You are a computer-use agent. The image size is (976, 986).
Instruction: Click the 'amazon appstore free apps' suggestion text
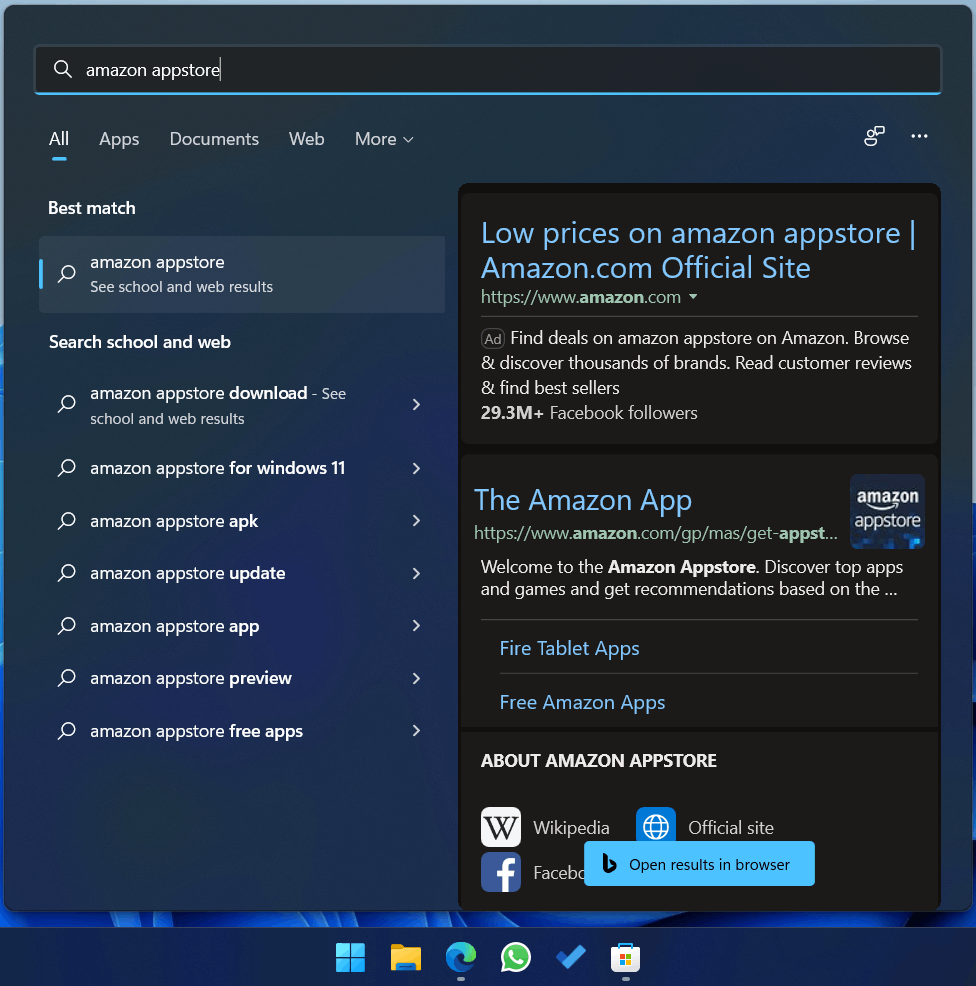coord(196,731)
